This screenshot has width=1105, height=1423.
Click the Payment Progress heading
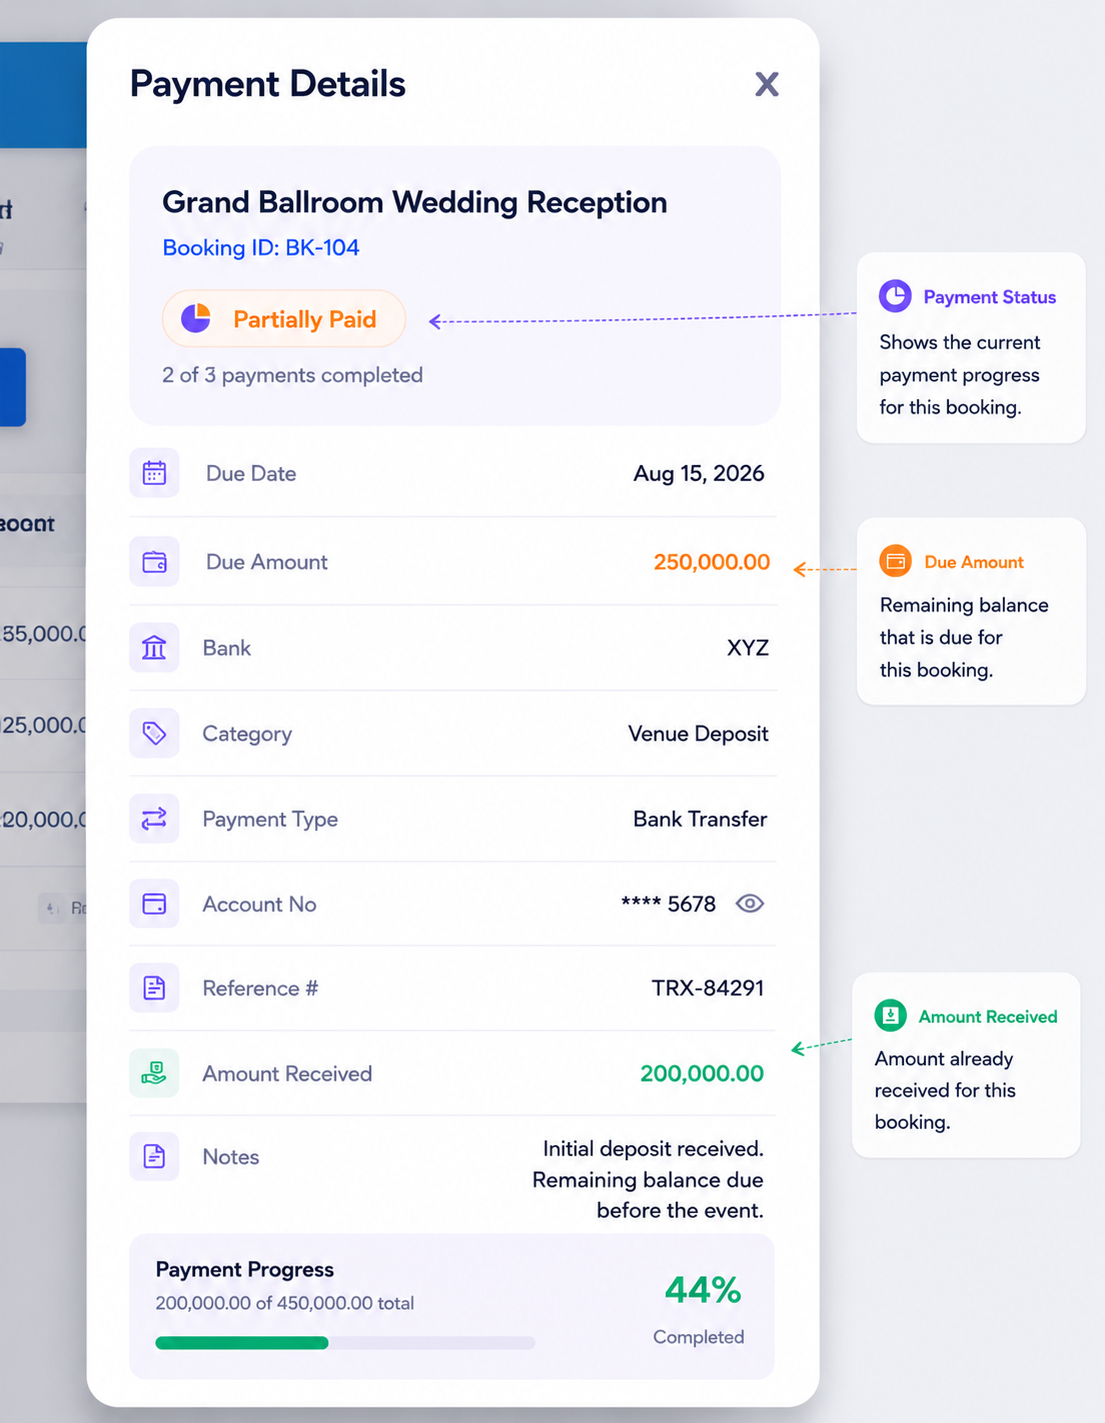pyautogui.click(x=245, y=1269)
